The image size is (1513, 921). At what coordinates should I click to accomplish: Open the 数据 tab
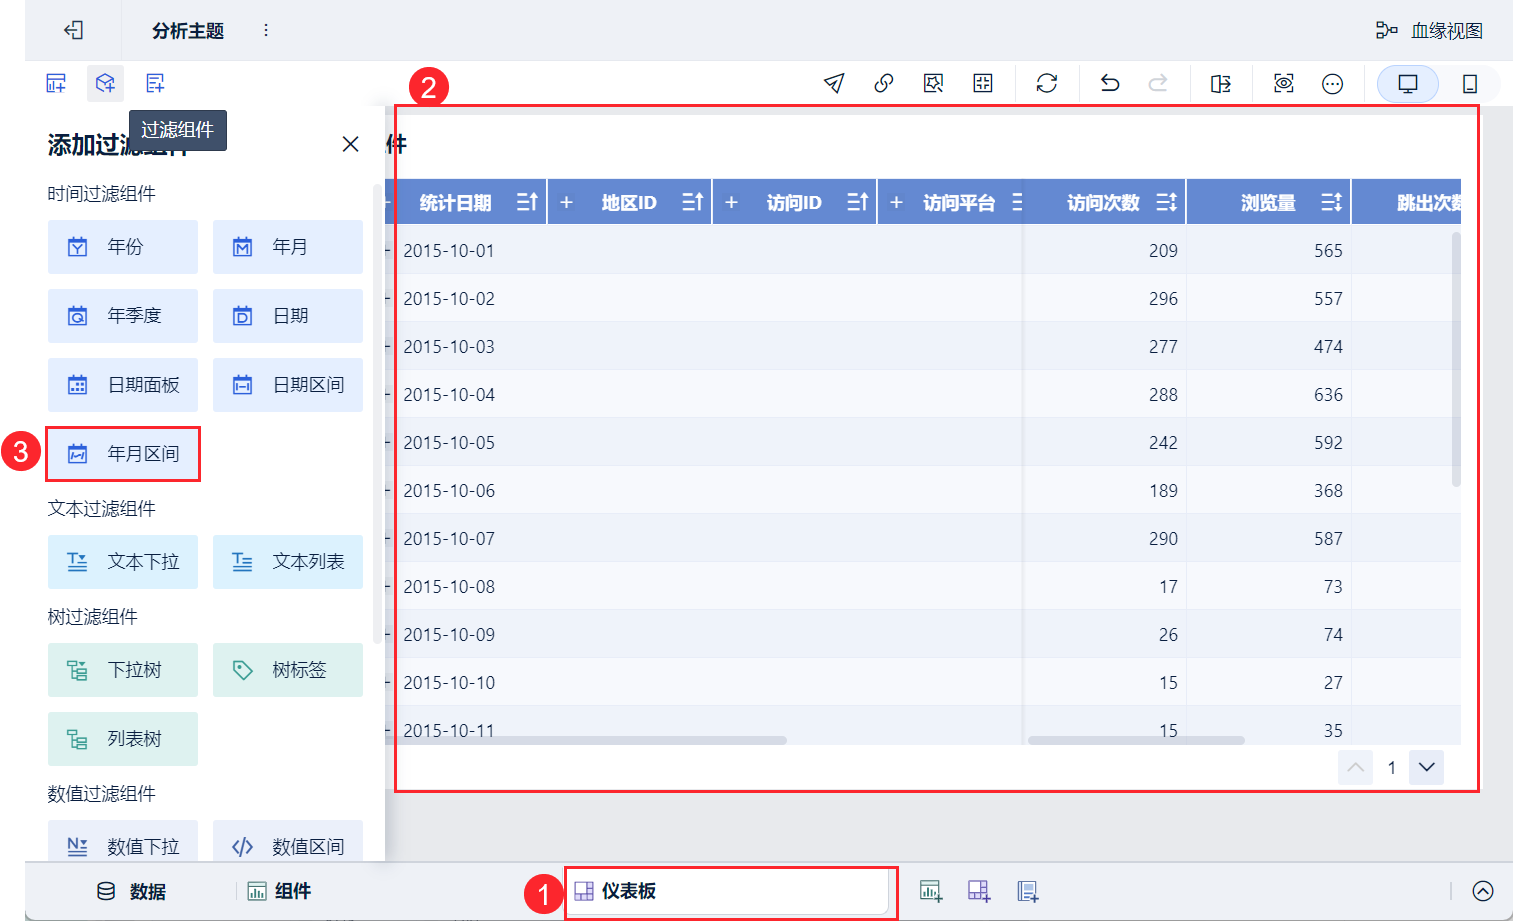131,891
